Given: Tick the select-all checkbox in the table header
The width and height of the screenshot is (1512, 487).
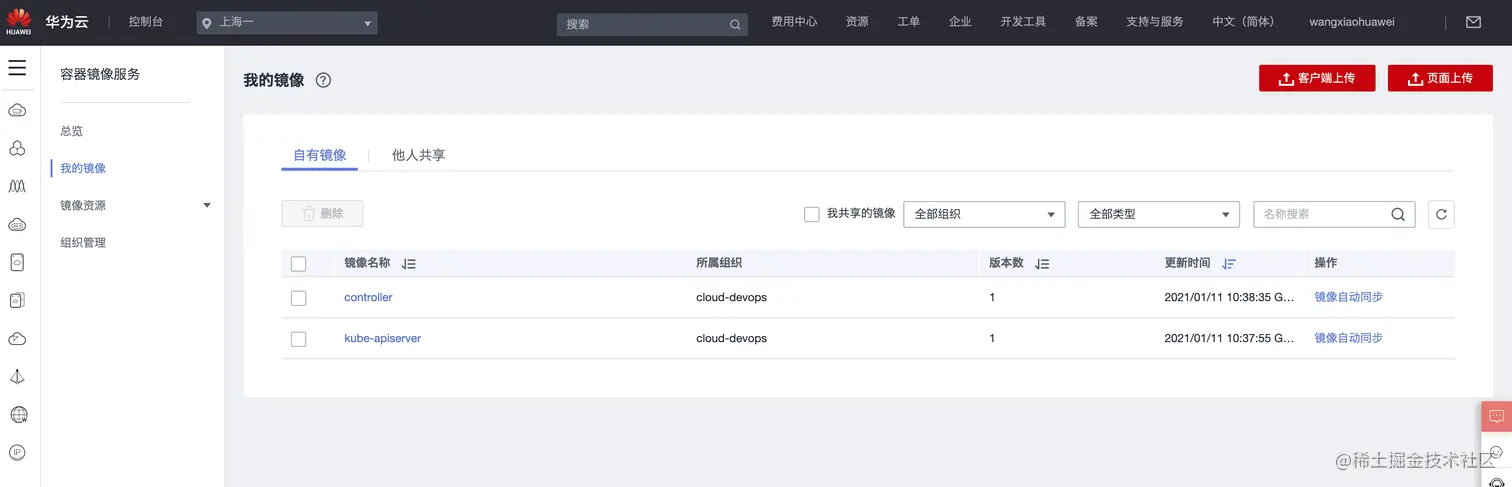Looking at the screenshot, I should pos(298,264).
